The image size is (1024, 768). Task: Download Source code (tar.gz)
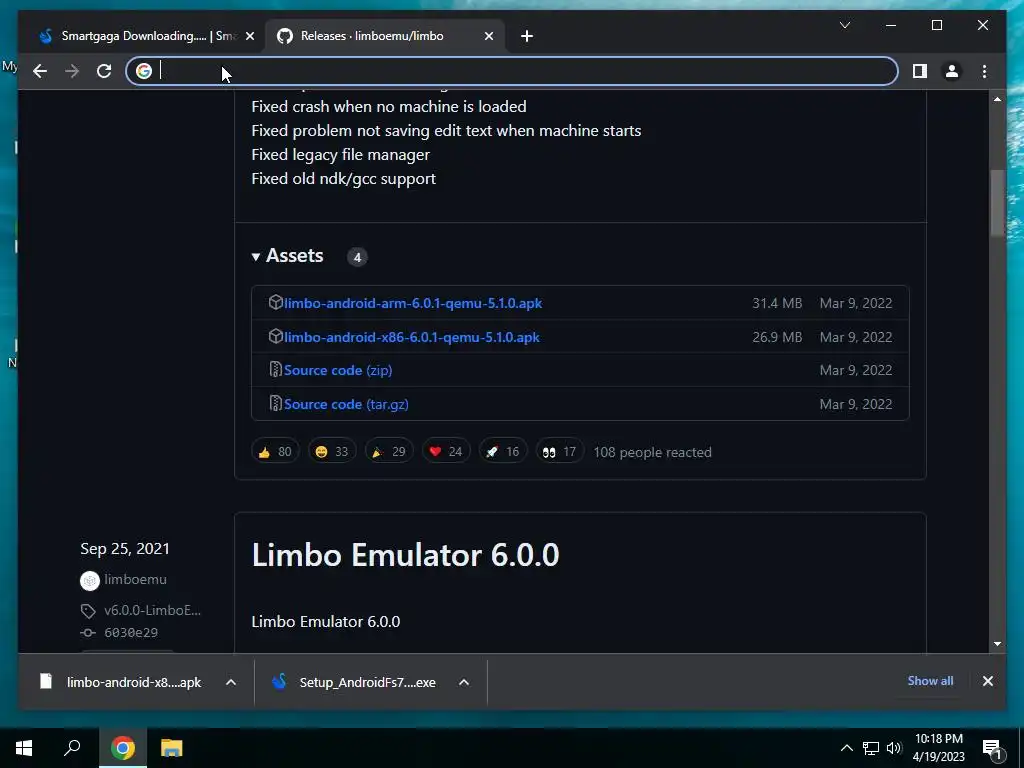pyautogui.click(x=346, y=404)
